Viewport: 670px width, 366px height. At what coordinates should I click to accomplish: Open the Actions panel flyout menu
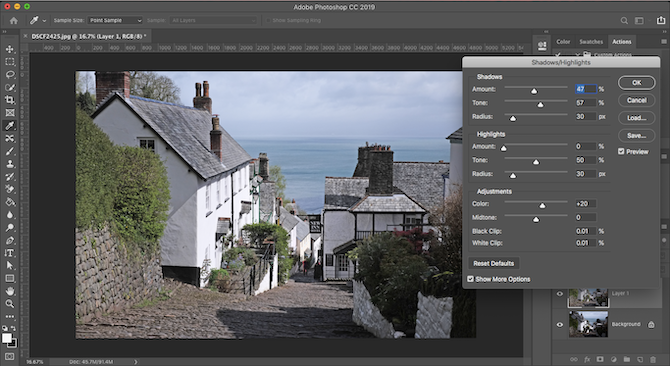pyautogui.click(x=664, y=42)
